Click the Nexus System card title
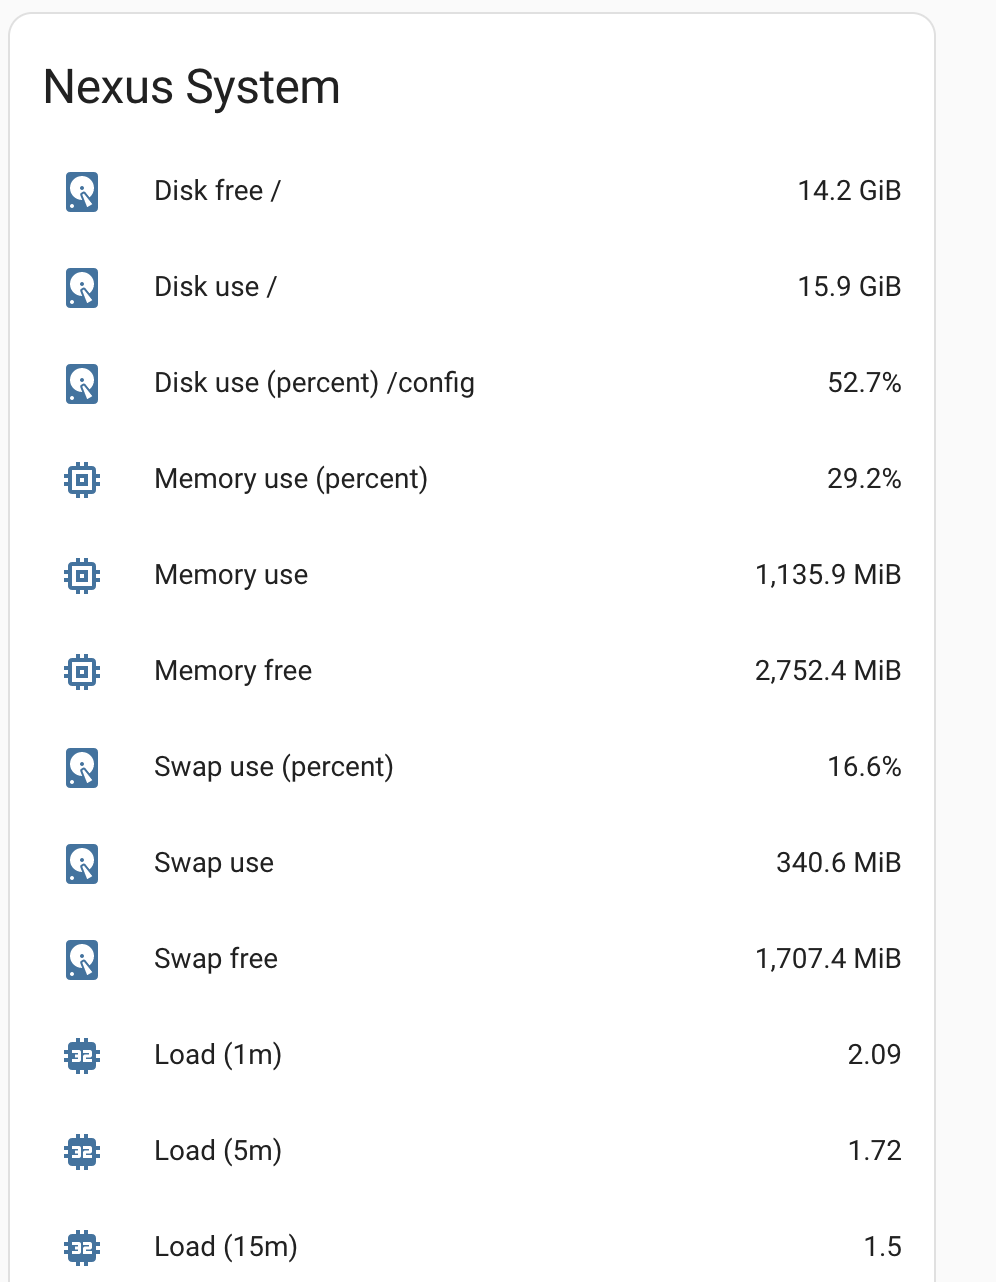 [192, 87]
